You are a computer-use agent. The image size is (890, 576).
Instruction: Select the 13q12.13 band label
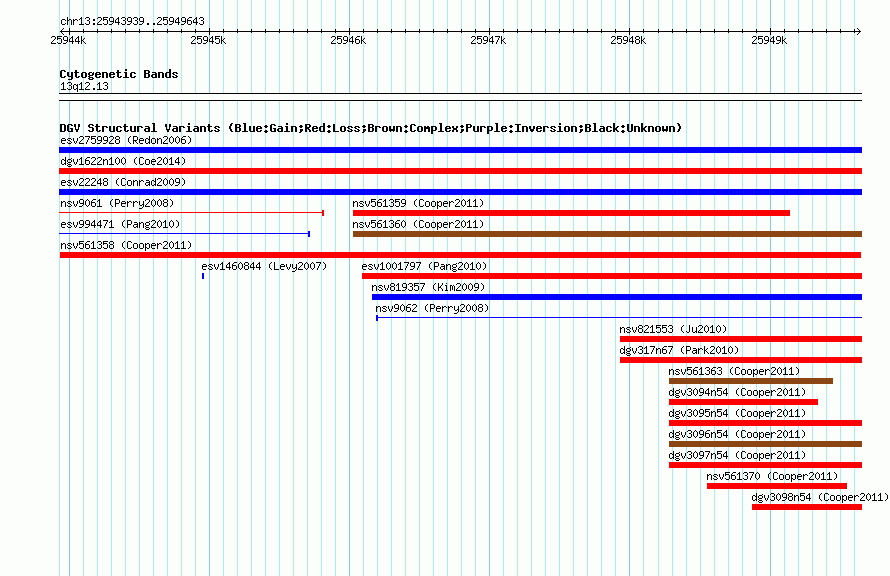tap(84, 86)
